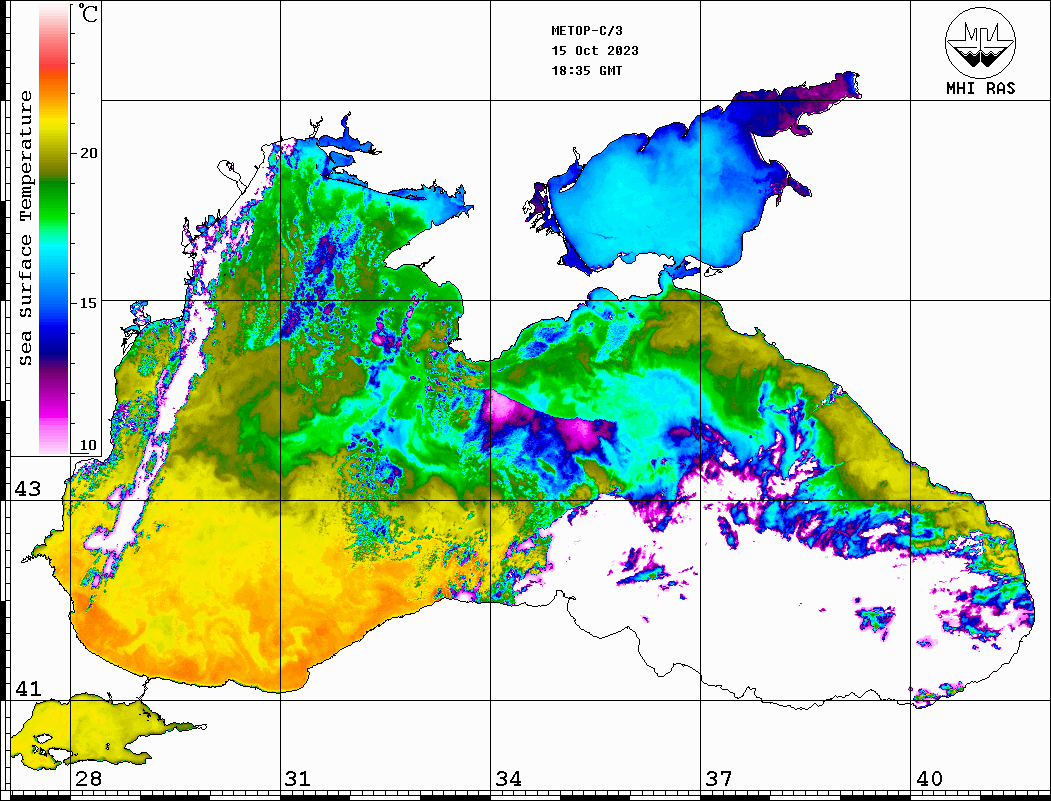Click latitude label '43'
1051x801 pixels.
[28, 489]
